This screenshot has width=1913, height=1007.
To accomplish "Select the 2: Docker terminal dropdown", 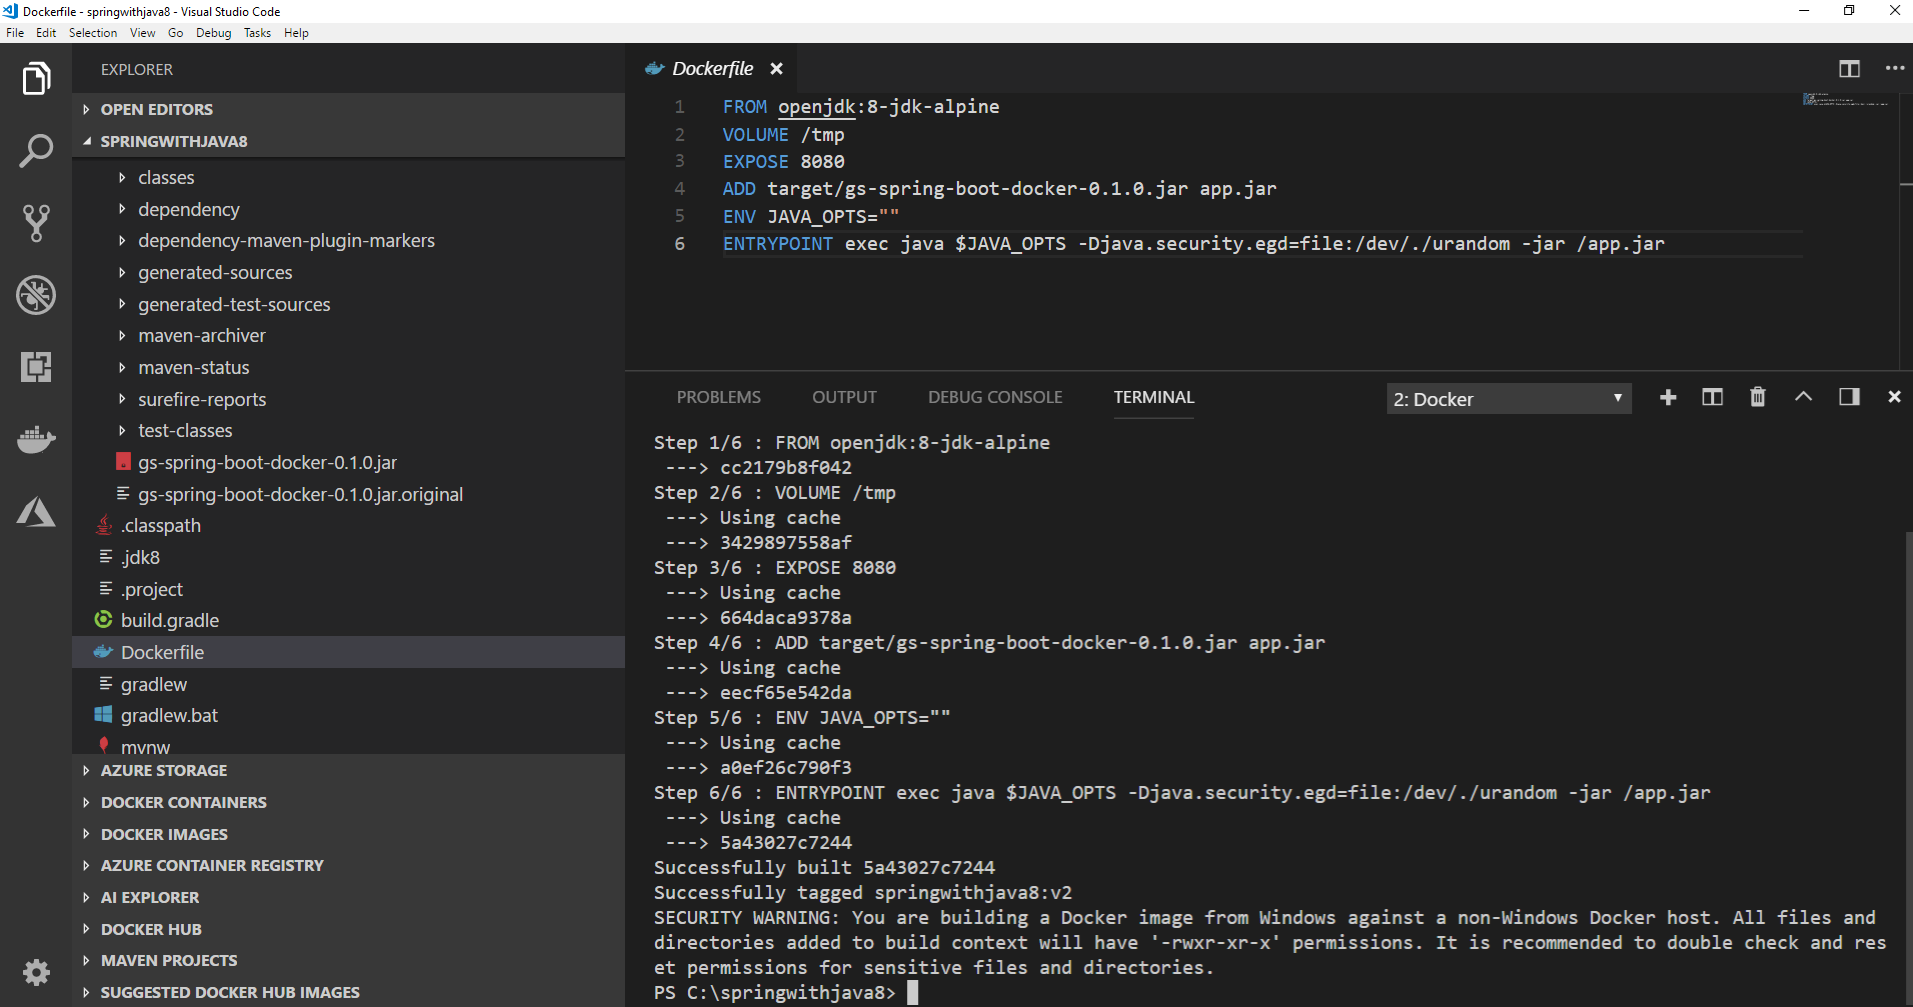I will [x=1508, y=399].
